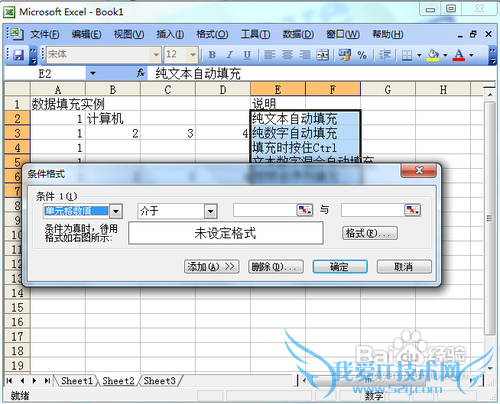Toggle Bold formatting button
This screenshot has width=500, height=404.
(x=212, y=55)
